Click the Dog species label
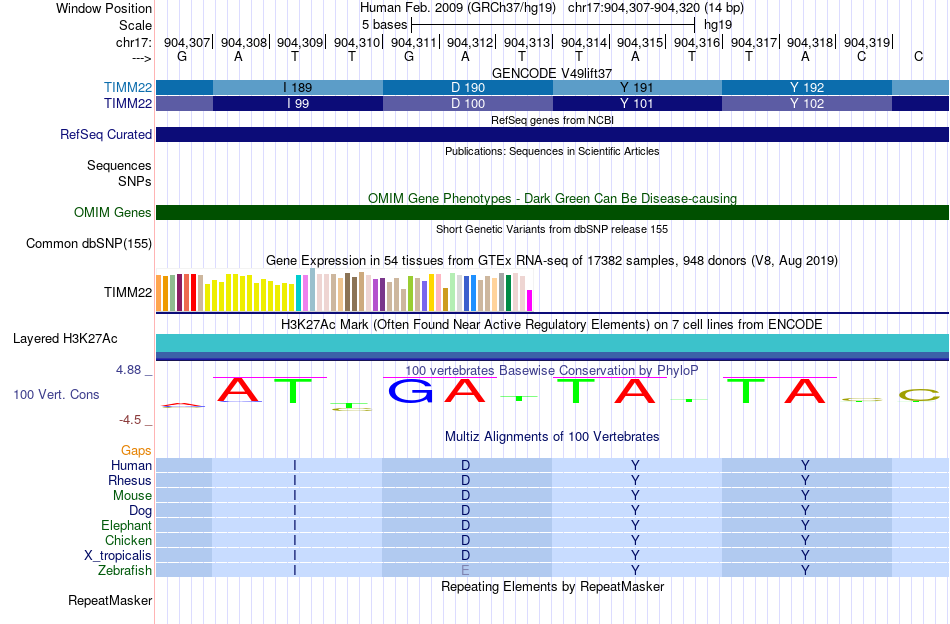The image size is (950, 624). pyautogui.click(x=140, y=511)
